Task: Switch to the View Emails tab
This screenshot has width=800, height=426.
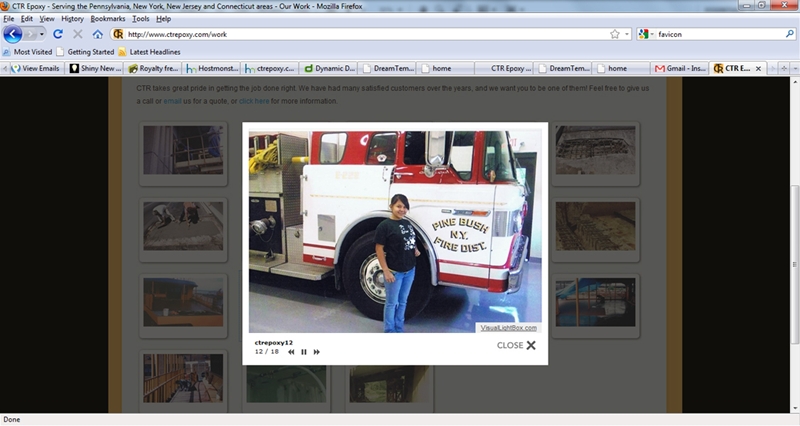Action: (36, 68)
